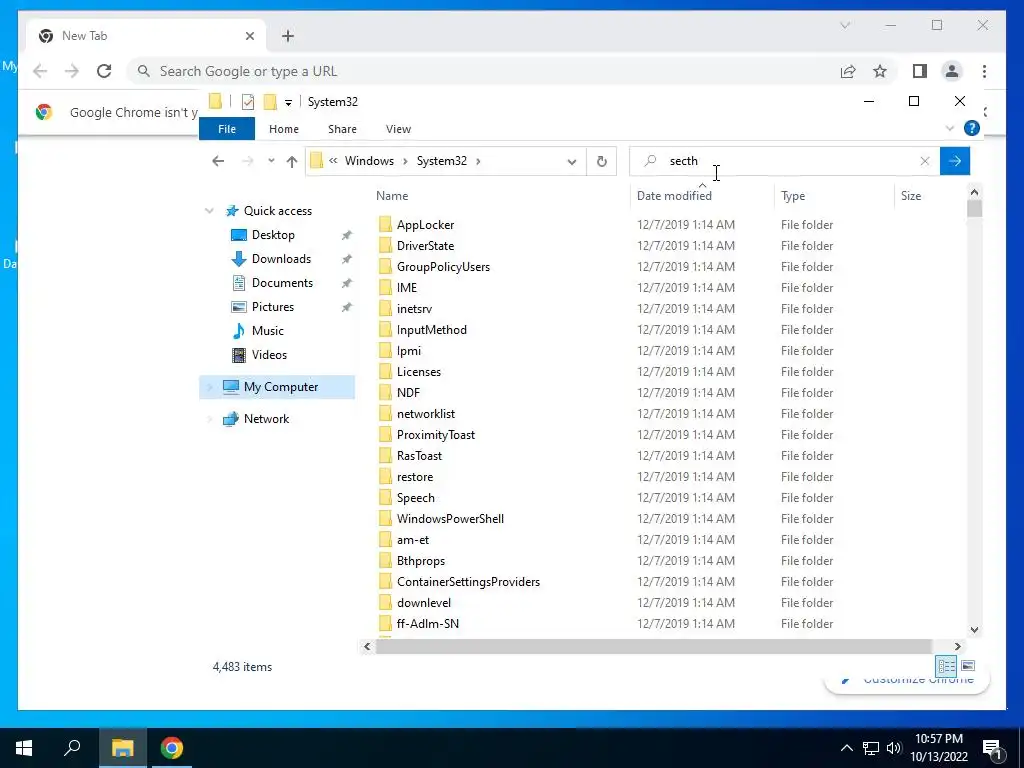Image resolution: width=1024 pixels, height=768 pixels.
Task: Click into the search box containing secth
Action: pos(784,161)
